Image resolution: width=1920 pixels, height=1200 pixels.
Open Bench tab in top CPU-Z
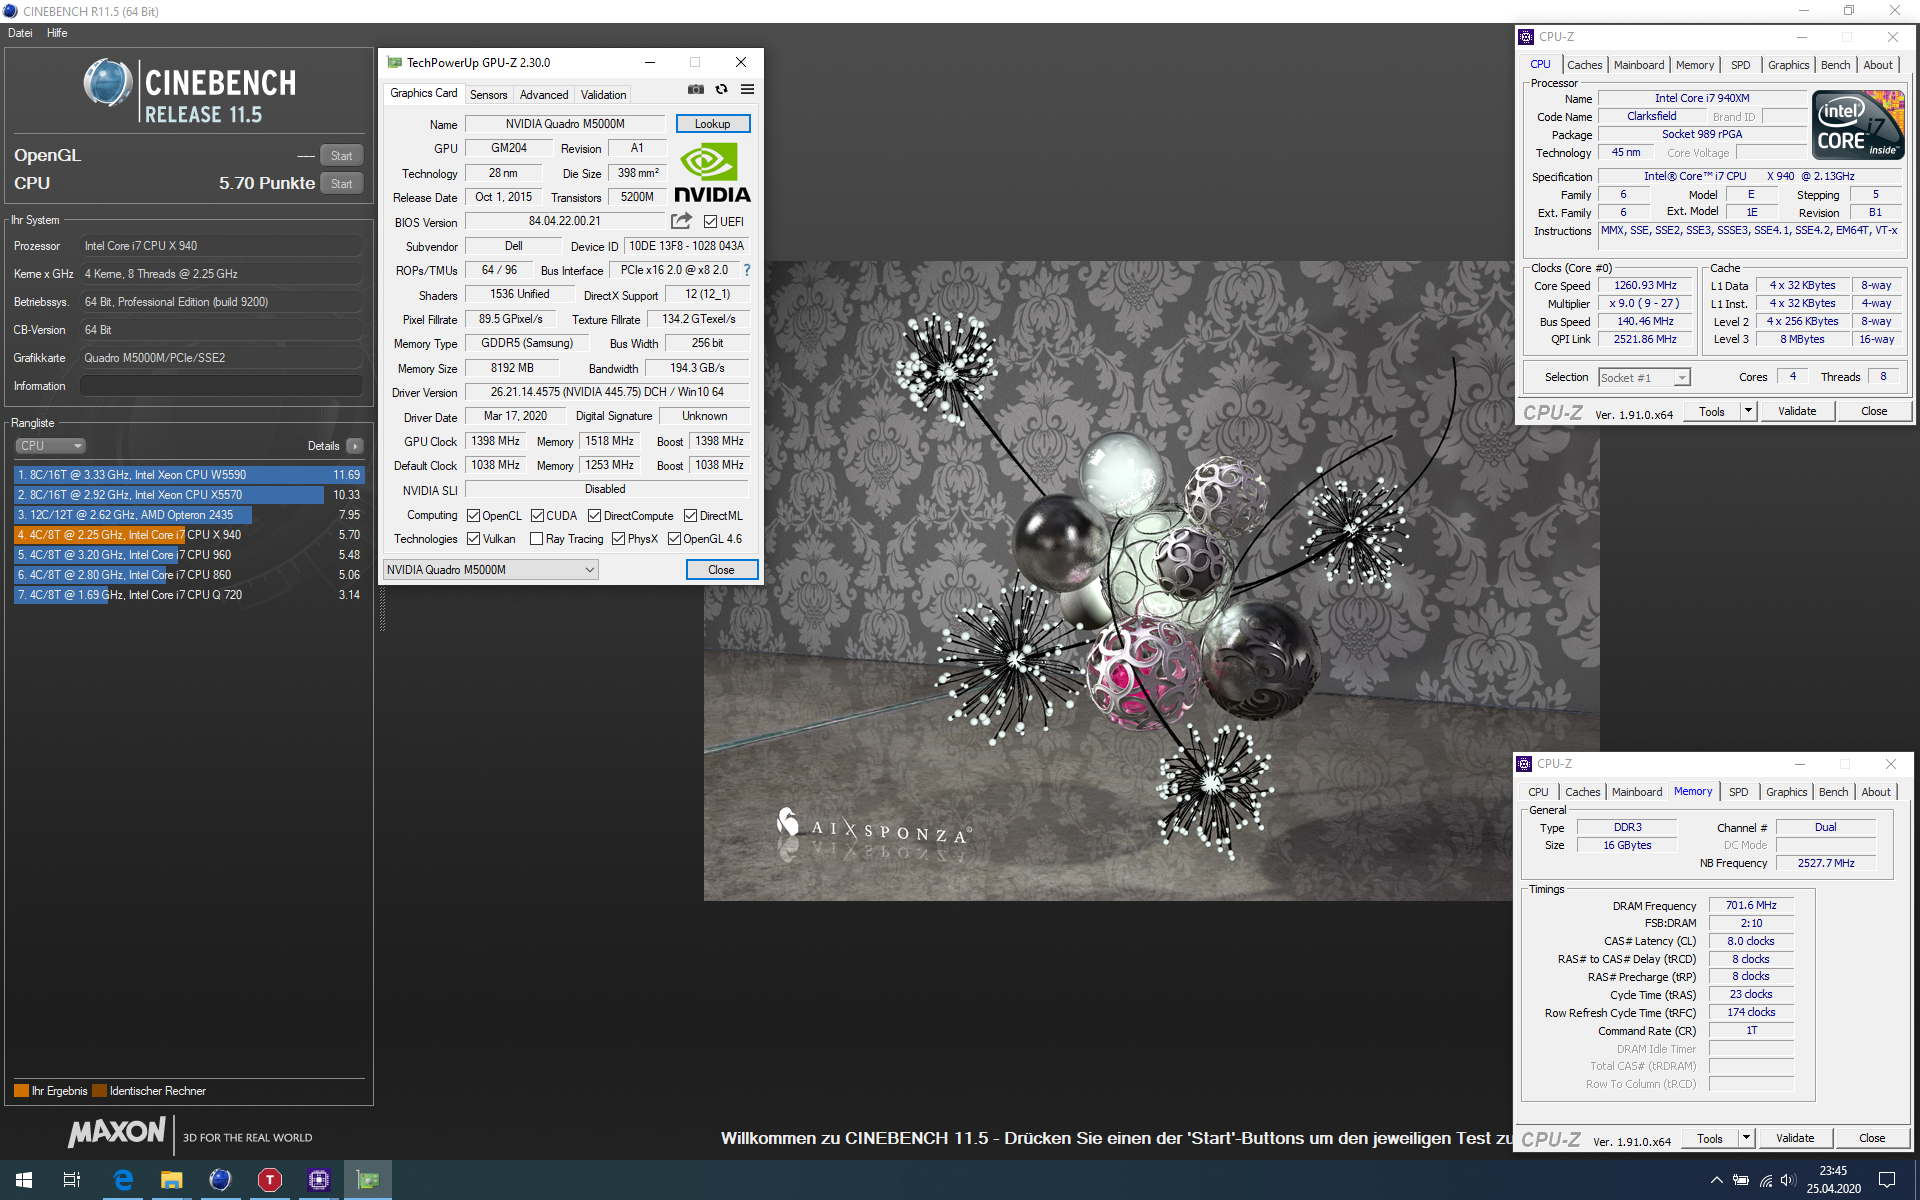point(1835,65)
